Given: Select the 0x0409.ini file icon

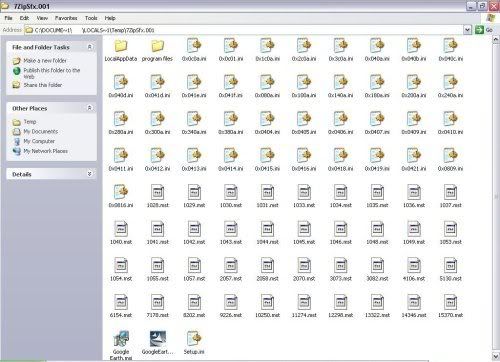Looking at the screenshot, I should pos(414,119).
